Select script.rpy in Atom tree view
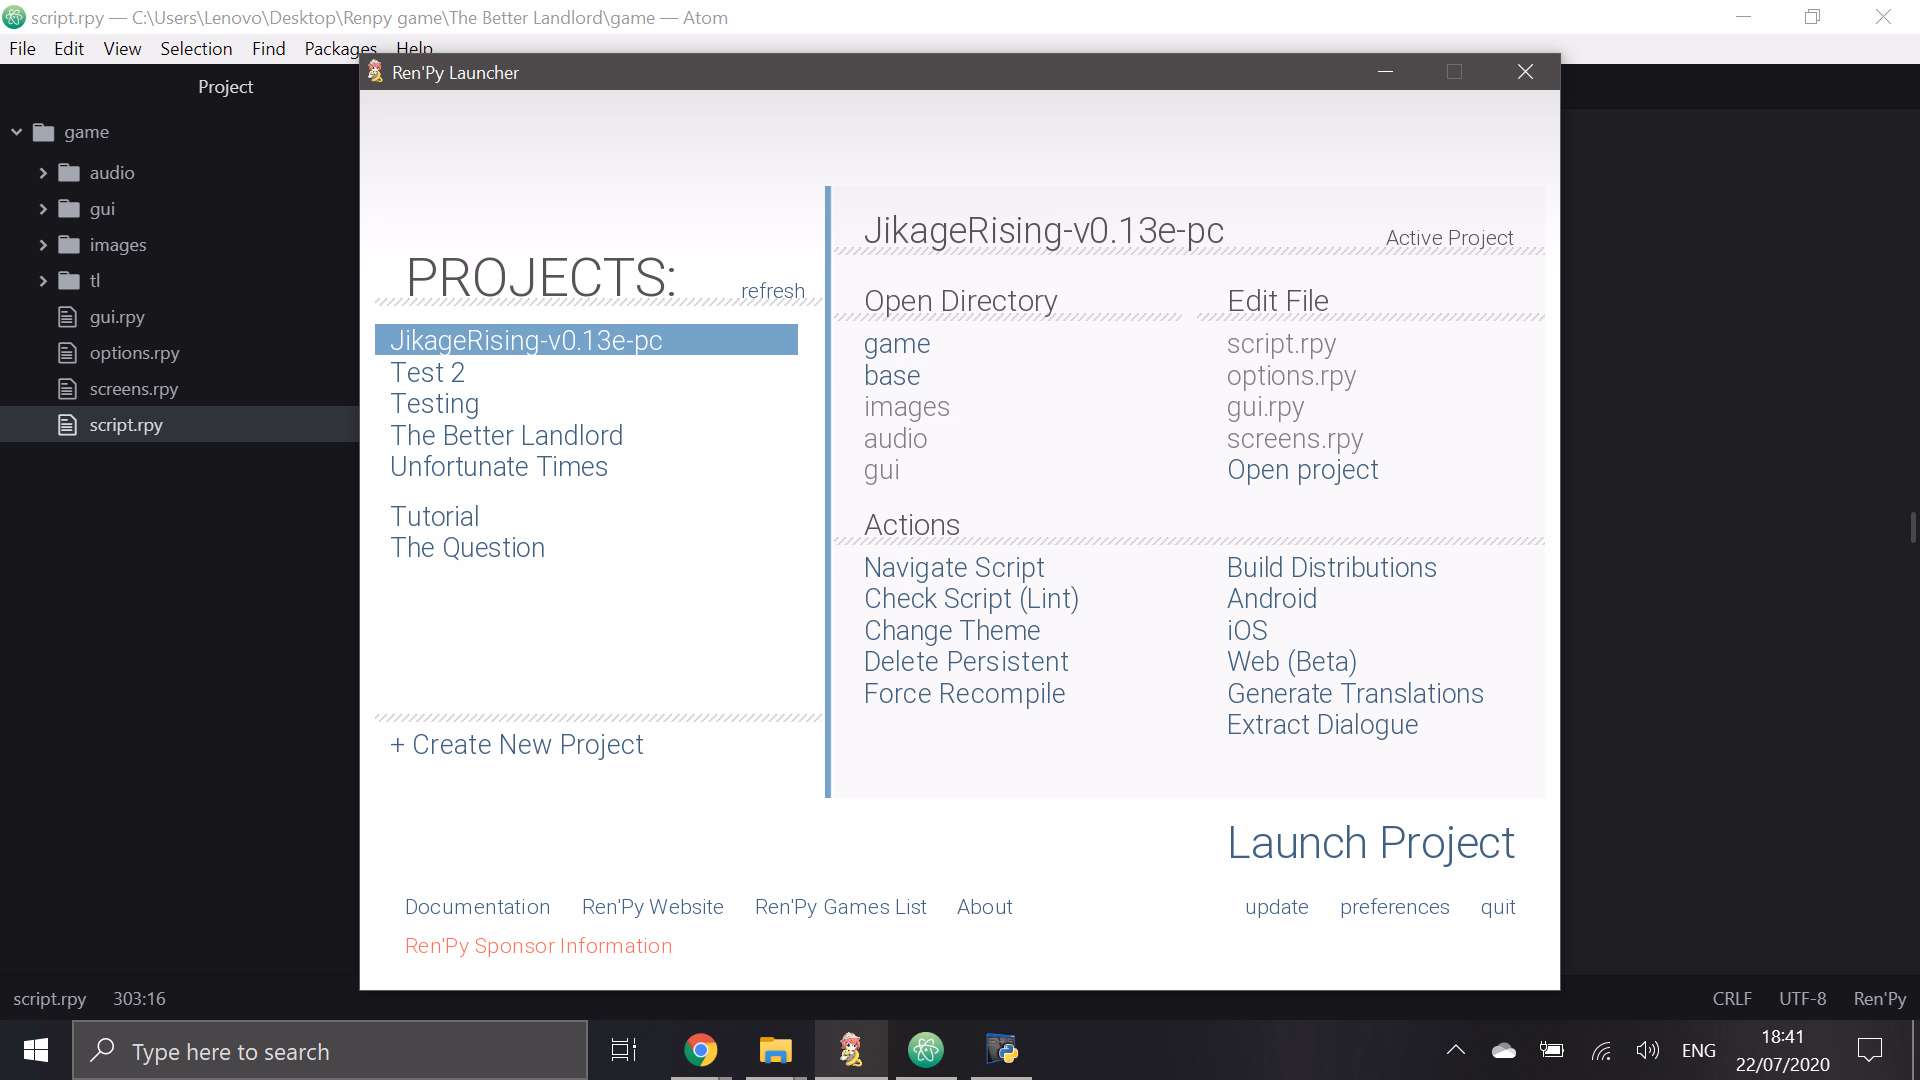1920x1080 pixels. [125, 425]
